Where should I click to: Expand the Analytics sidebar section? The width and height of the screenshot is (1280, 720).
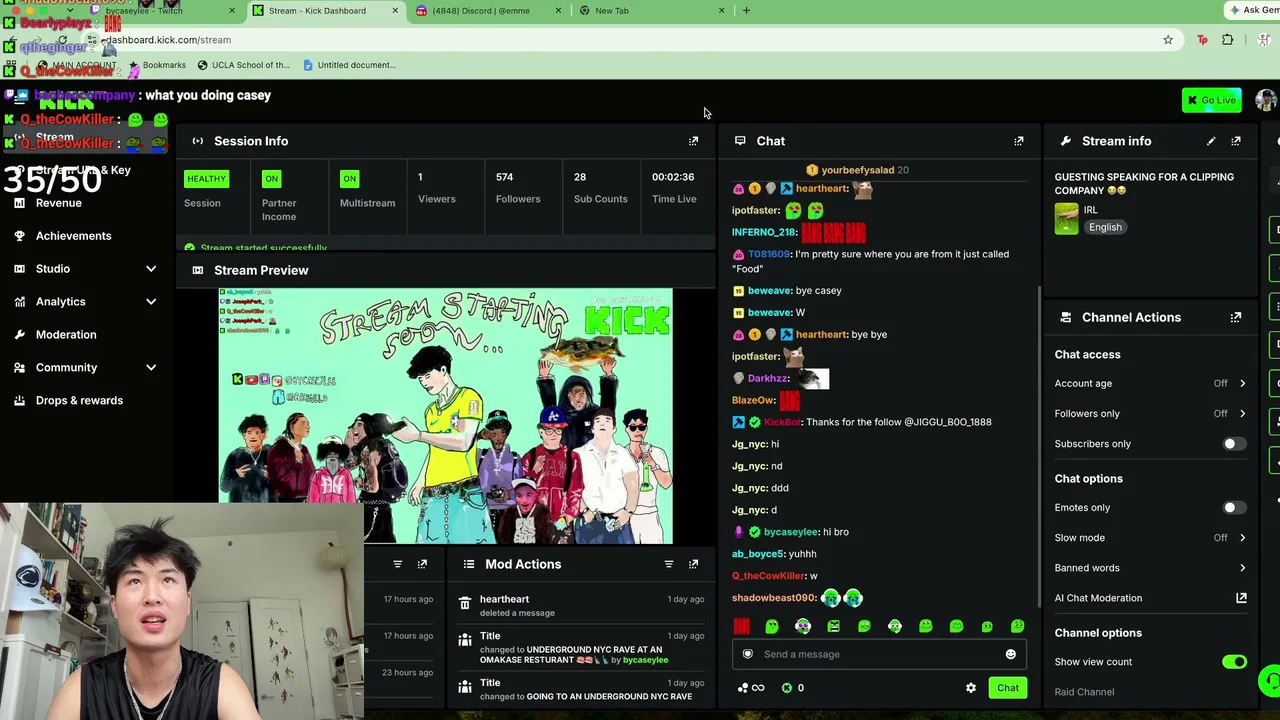click(x=151, y=302)
